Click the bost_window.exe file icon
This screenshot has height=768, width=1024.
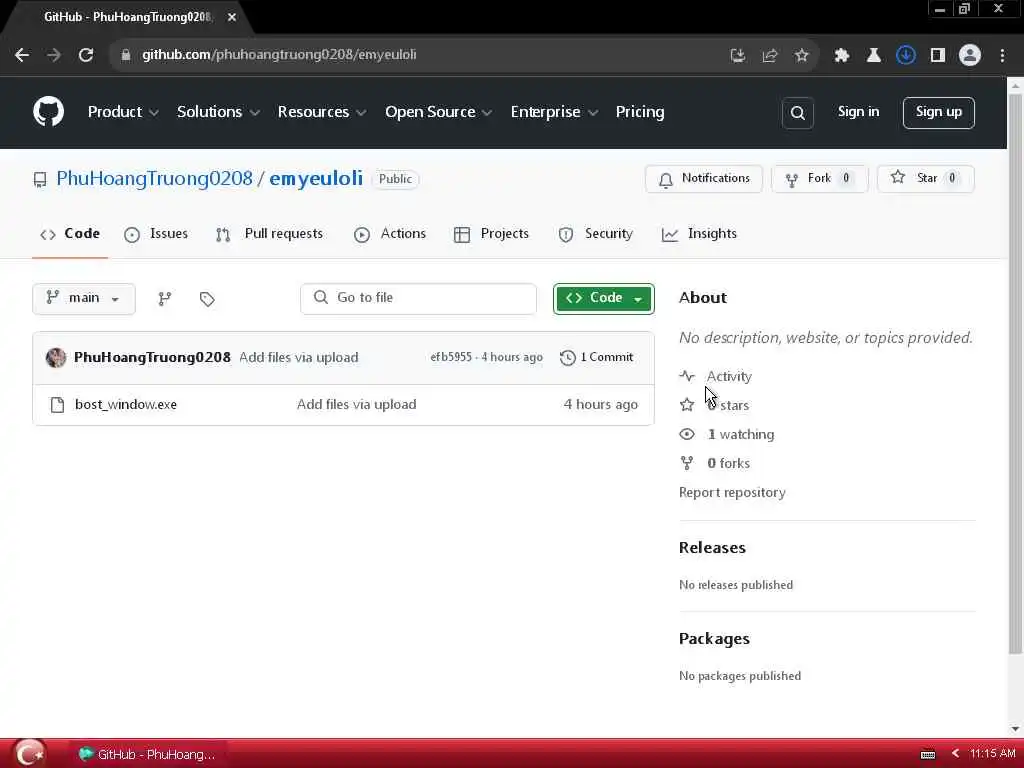[x=57, y=405]
